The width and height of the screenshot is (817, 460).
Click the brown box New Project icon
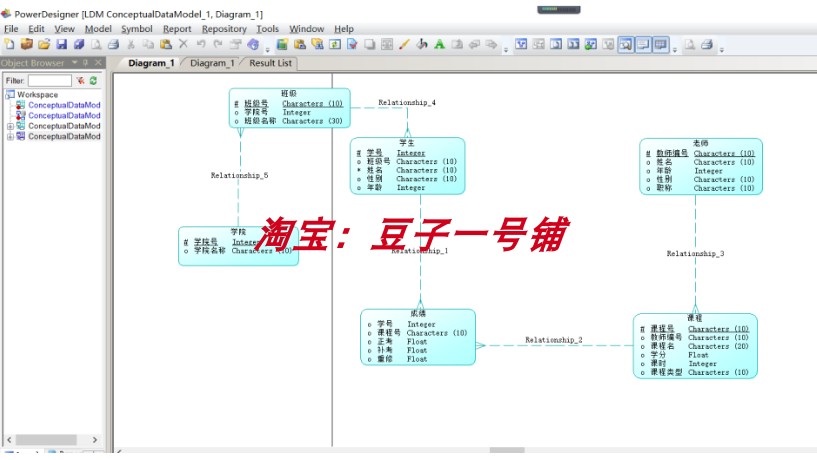pyautogui.click(x=27, y=44)
